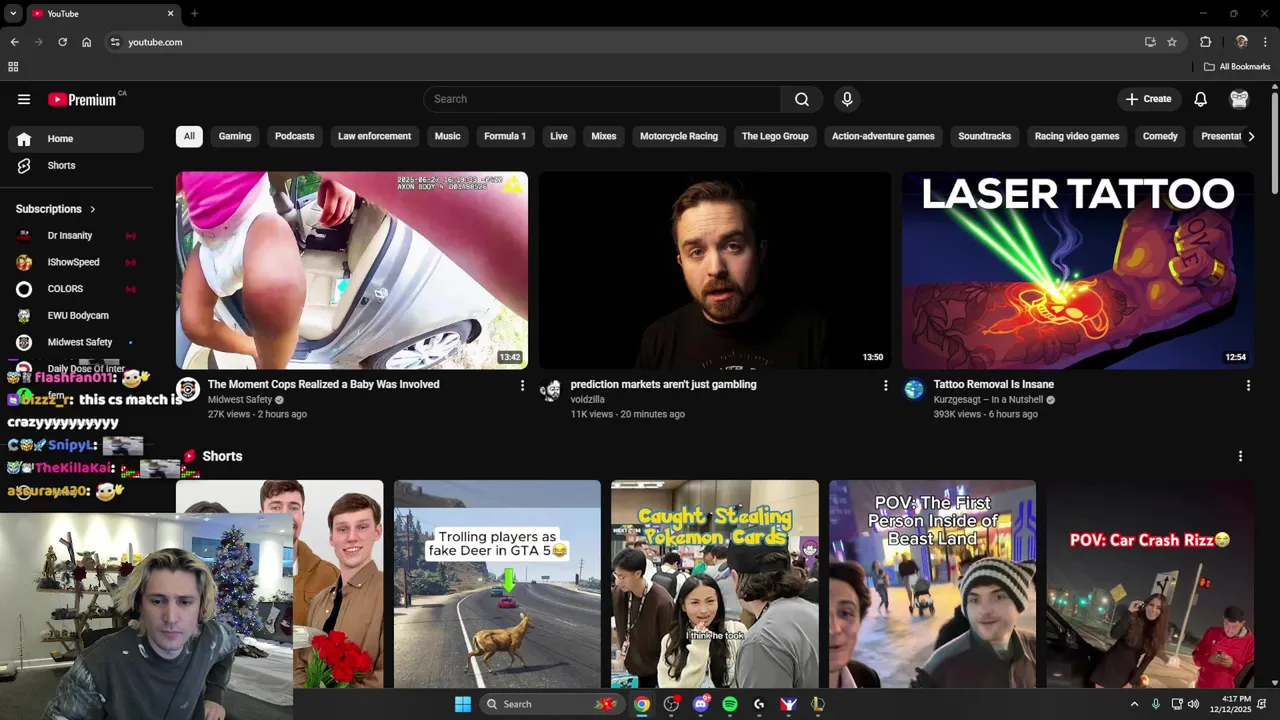
Task: Open voidzilla channel avatar under video
Action: 551,390
